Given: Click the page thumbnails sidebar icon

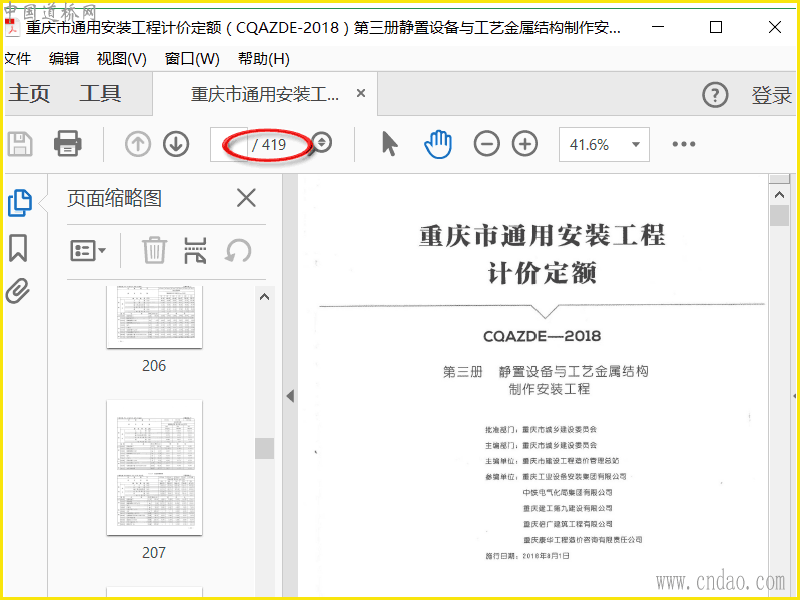Looking at the screenshot, I should tap(20, 203).
